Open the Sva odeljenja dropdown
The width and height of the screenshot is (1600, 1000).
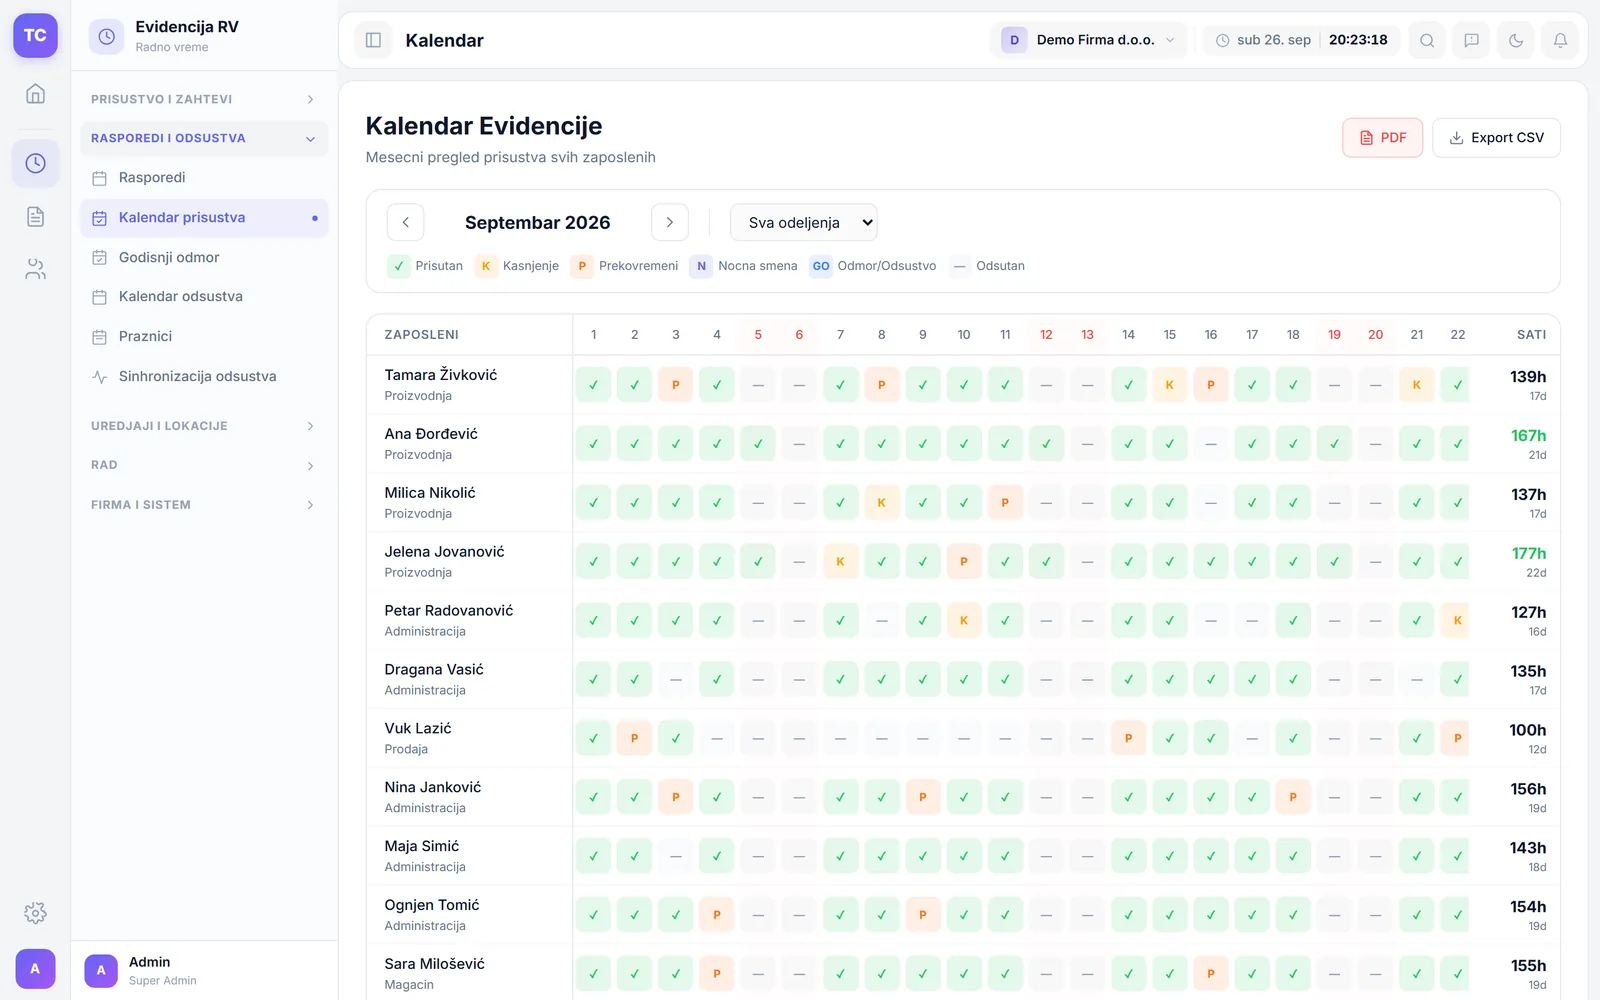804,222
